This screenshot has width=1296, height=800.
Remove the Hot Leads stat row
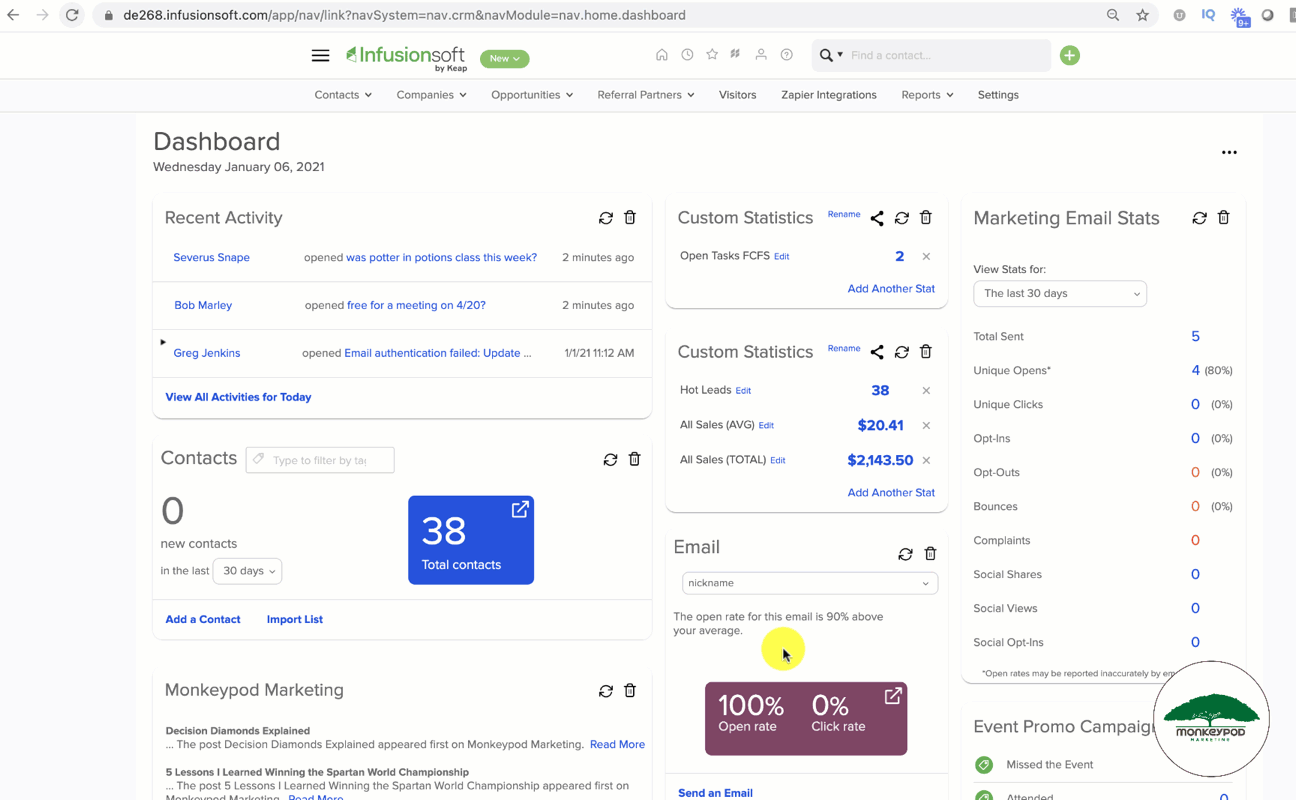[x=926, y=391]
